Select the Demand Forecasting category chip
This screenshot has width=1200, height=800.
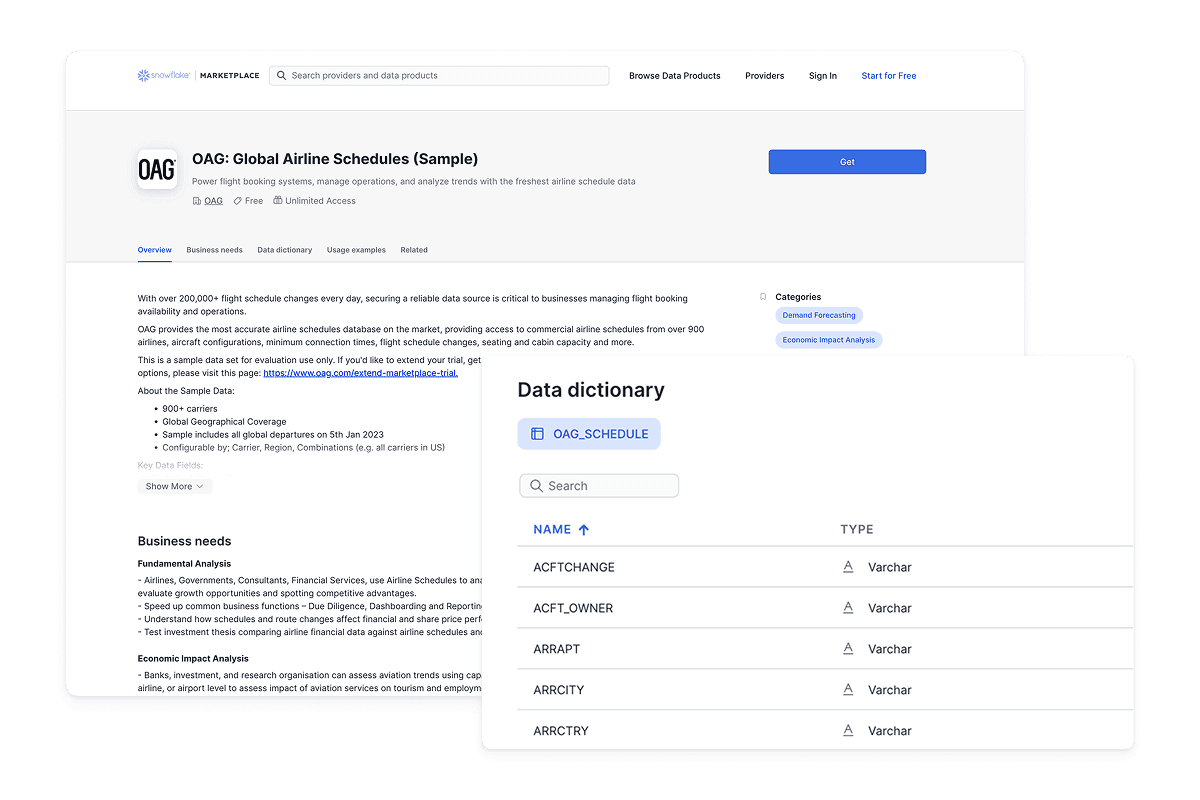pyautogui.click(x=818, y=314)
